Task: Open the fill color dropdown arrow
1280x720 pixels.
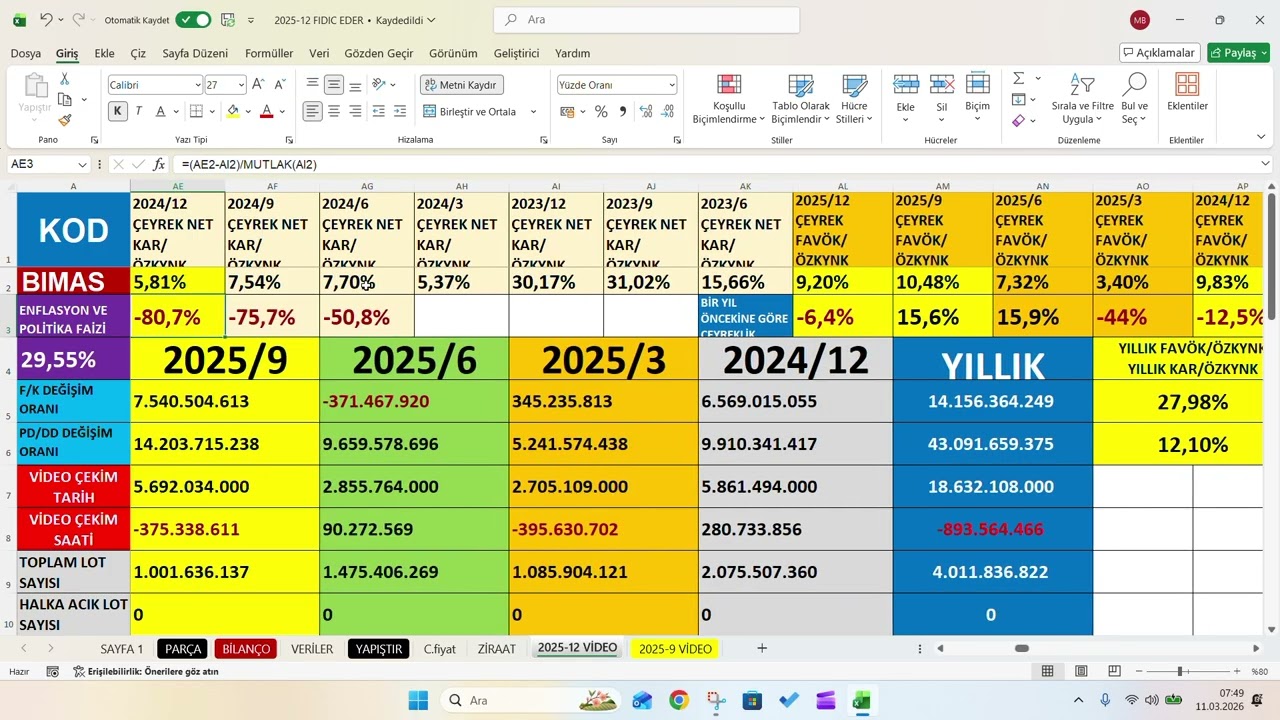Action: [248, 112]
